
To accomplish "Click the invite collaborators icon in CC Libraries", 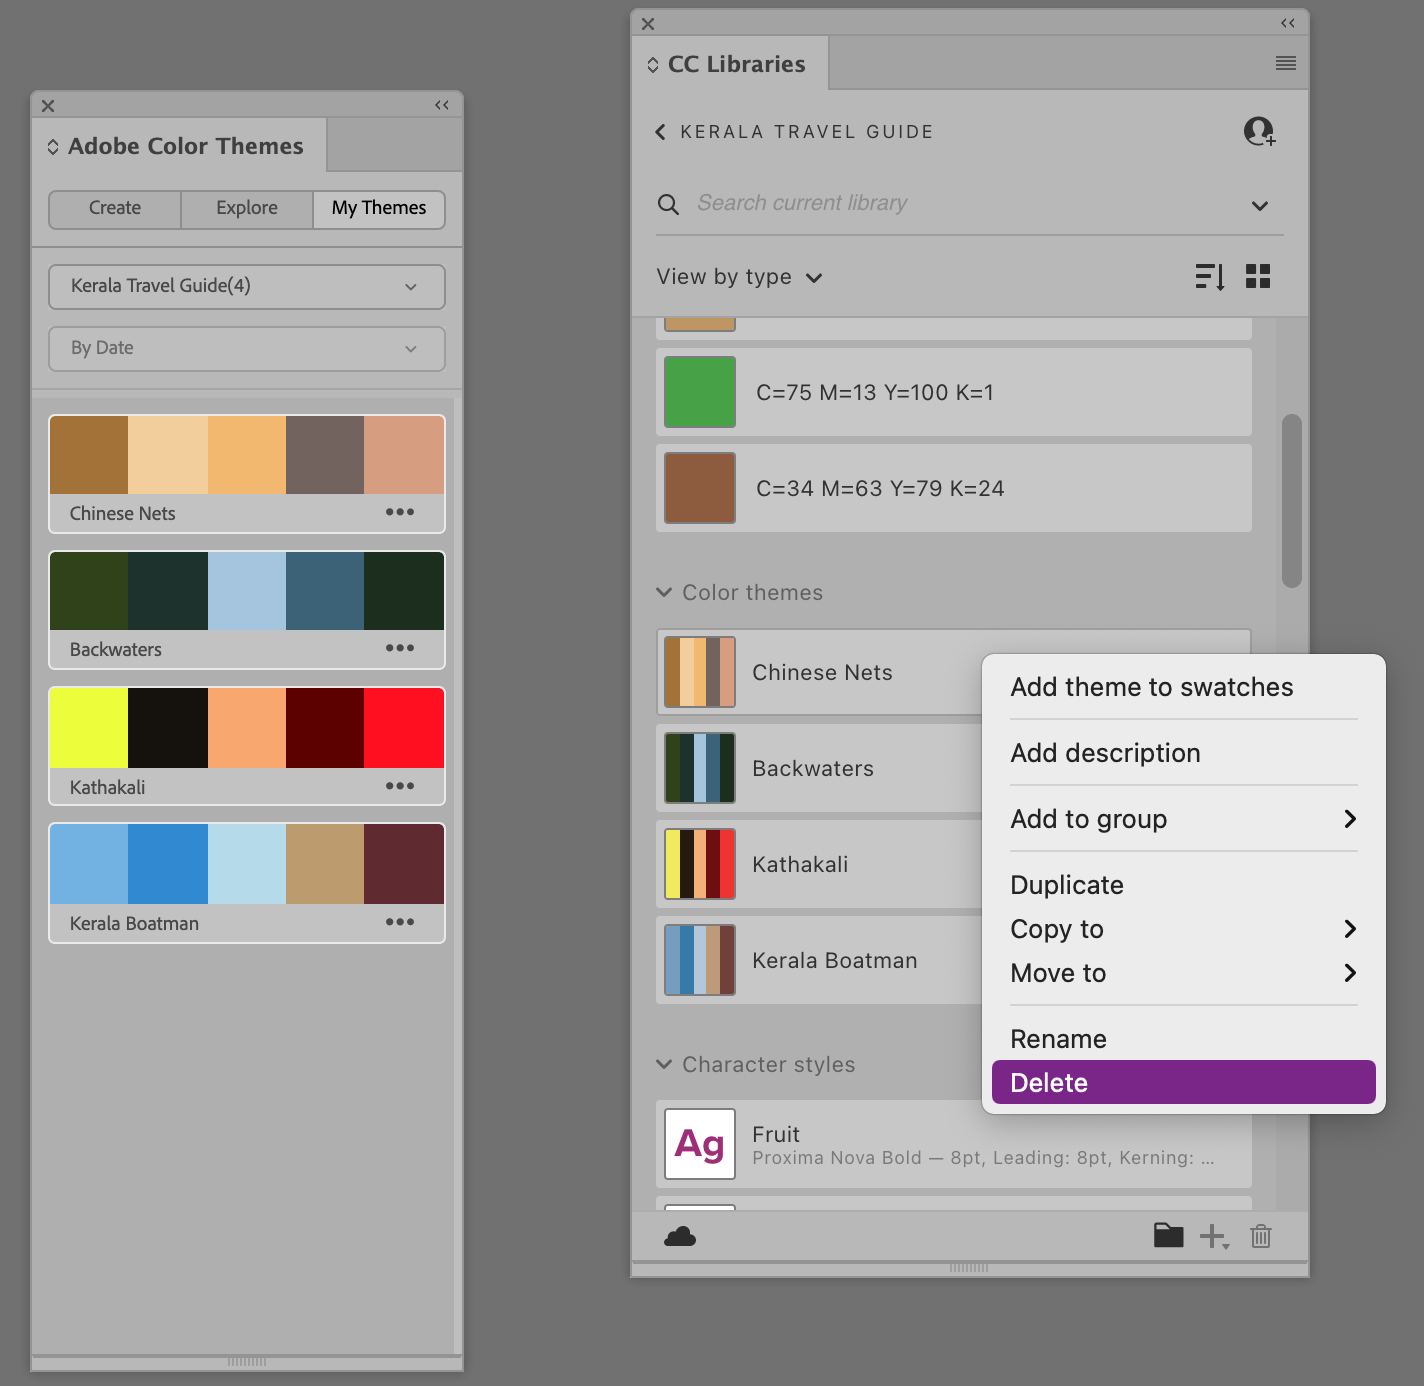I will click(1260, 131).
